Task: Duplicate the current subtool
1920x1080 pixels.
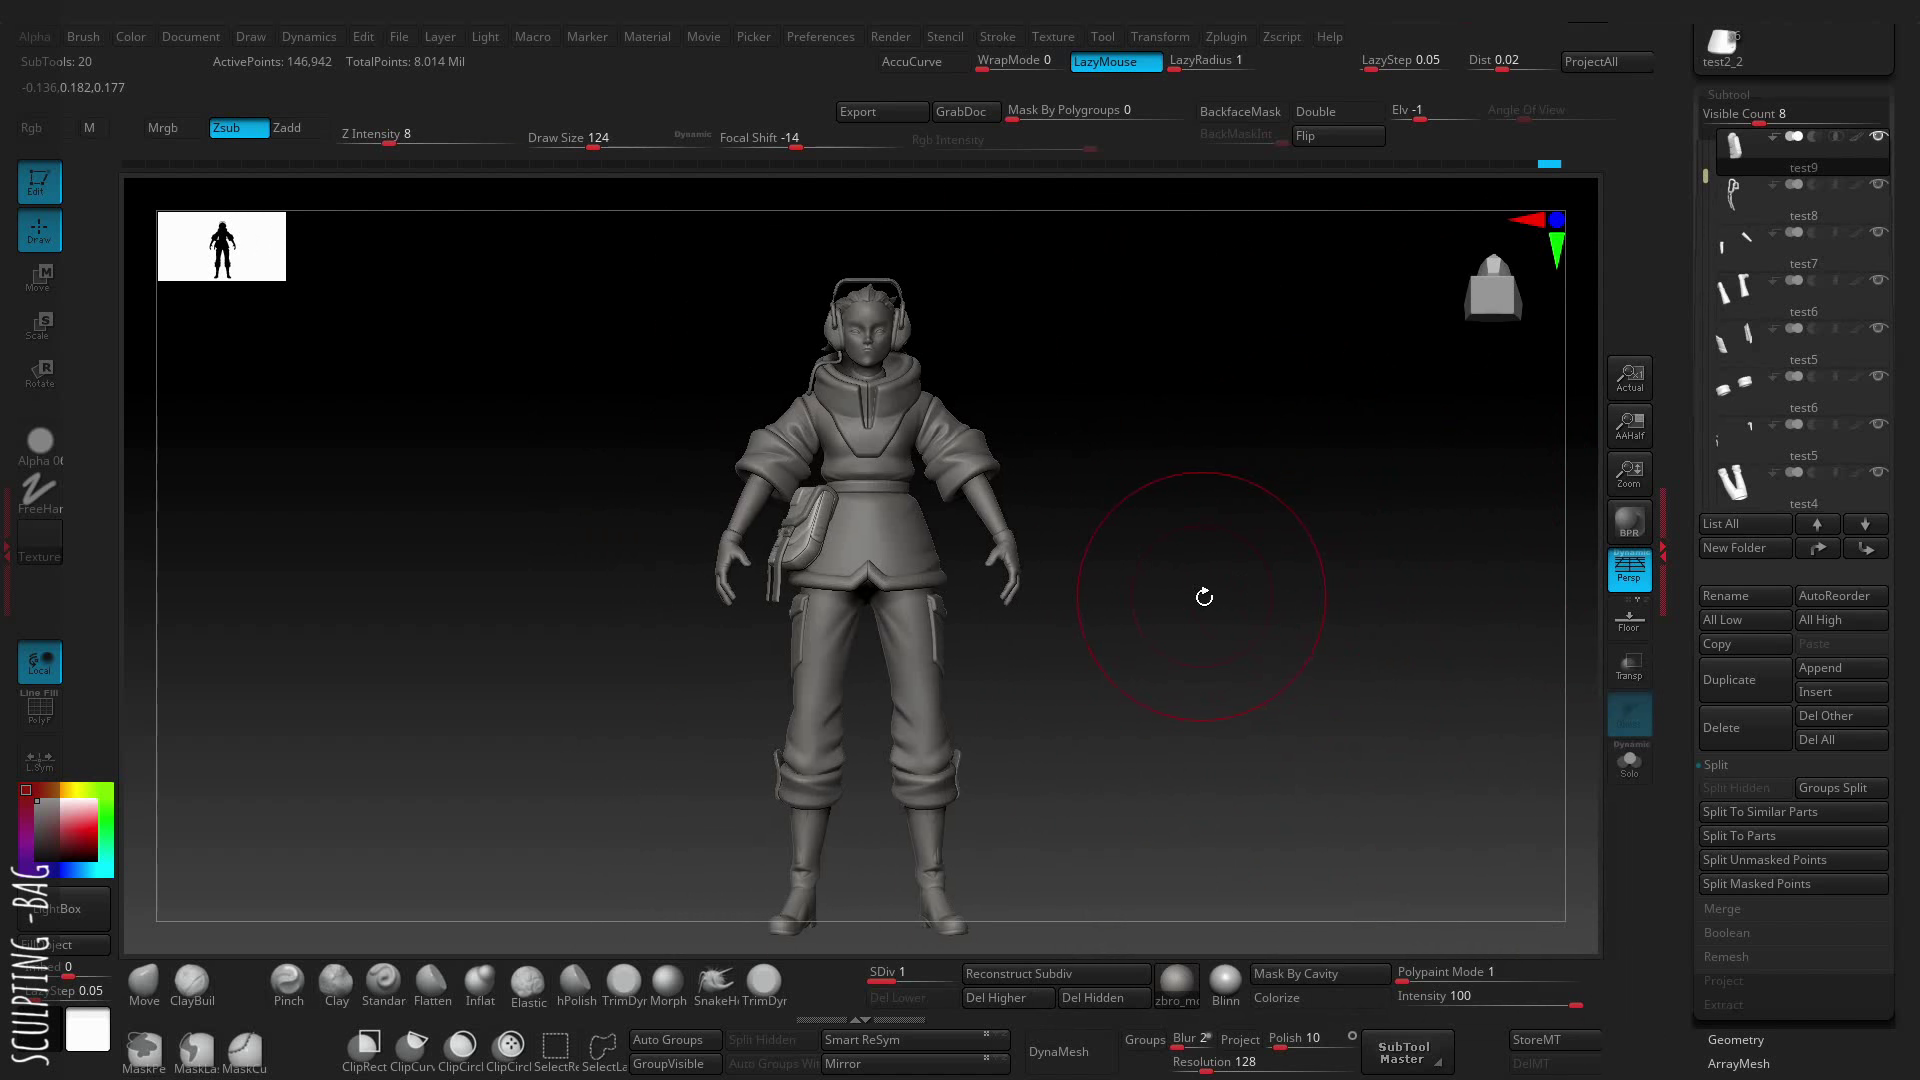Action: coord(1744,679)
